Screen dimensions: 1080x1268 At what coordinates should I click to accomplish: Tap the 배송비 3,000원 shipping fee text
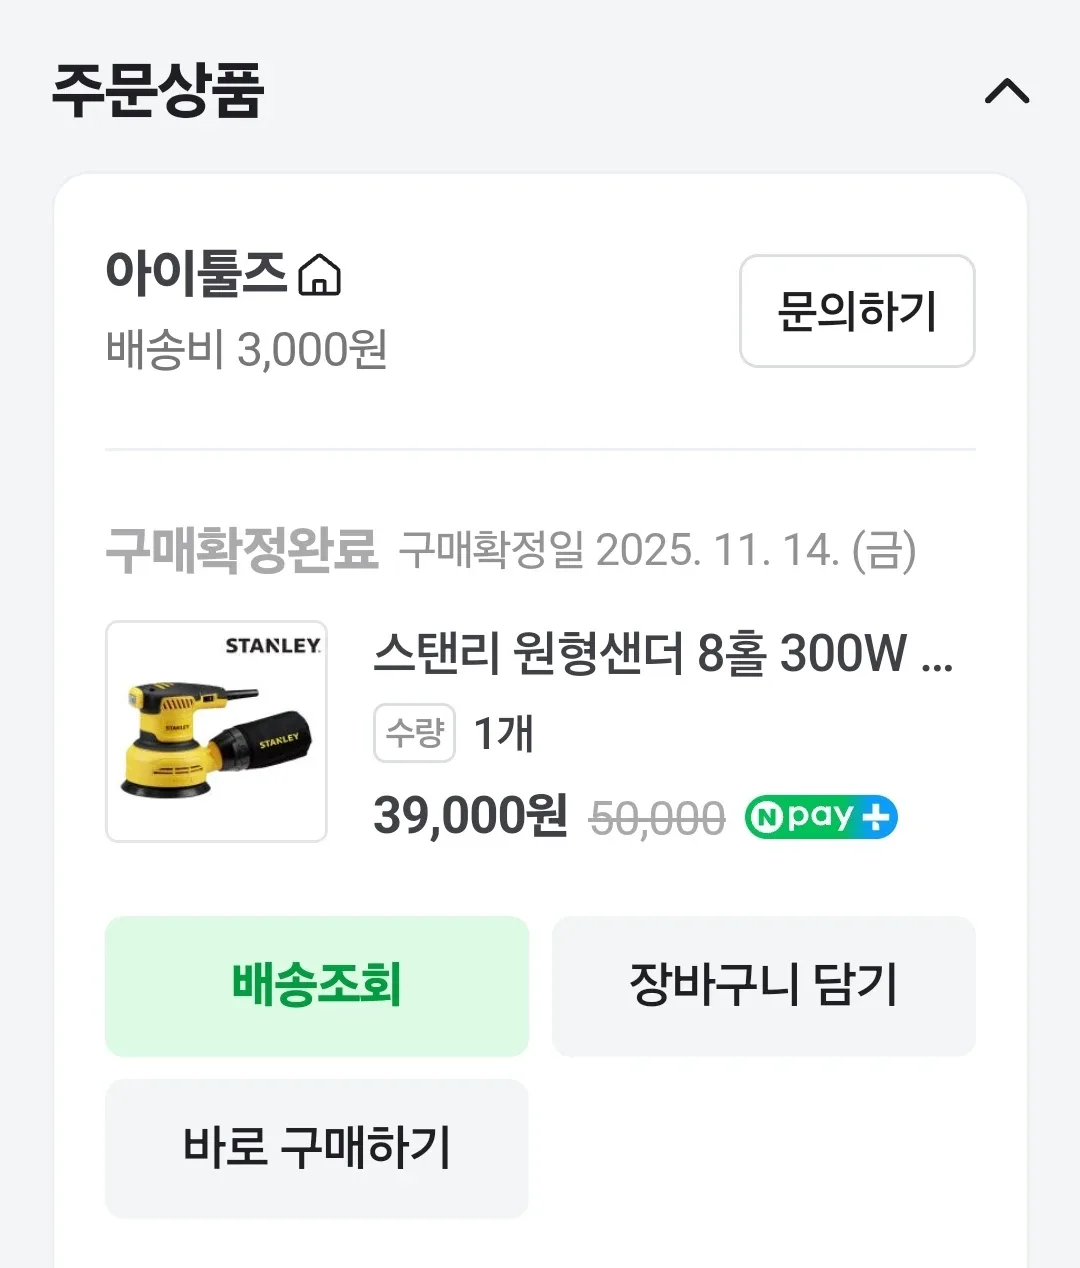click(246, 350)
